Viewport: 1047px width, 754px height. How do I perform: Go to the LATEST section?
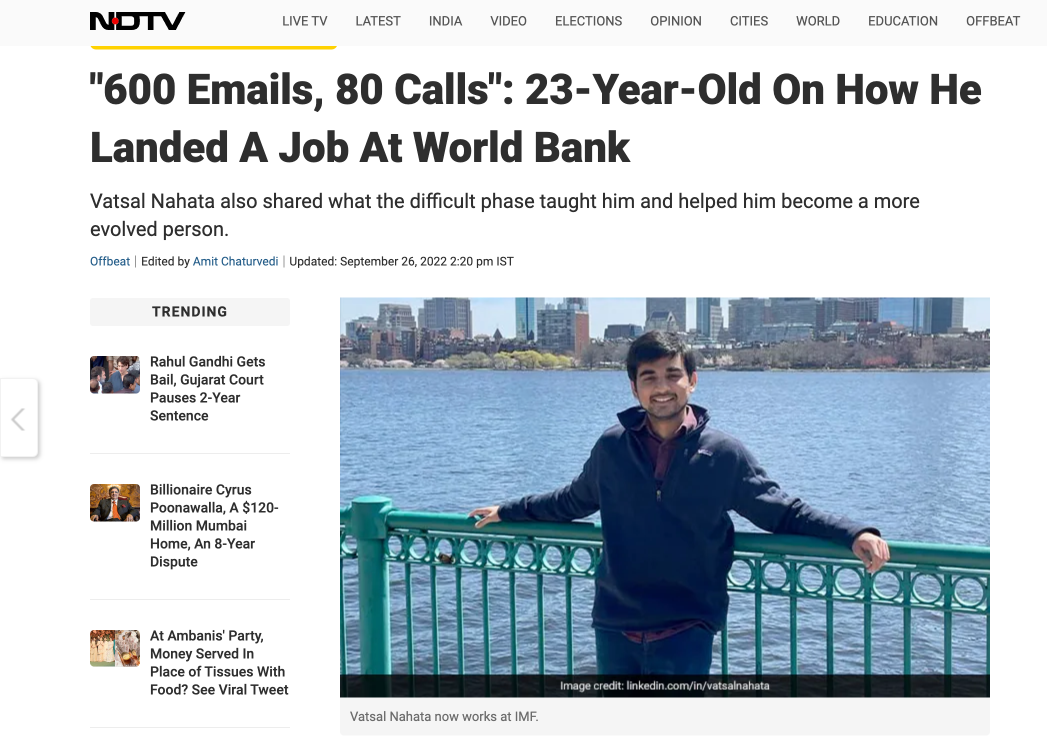click(378, 21)
